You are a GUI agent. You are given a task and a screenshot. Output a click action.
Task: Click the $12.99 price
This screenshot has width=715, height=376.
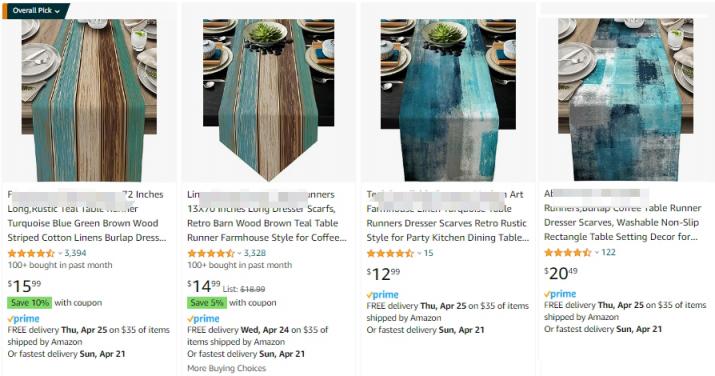click(383, 274)
